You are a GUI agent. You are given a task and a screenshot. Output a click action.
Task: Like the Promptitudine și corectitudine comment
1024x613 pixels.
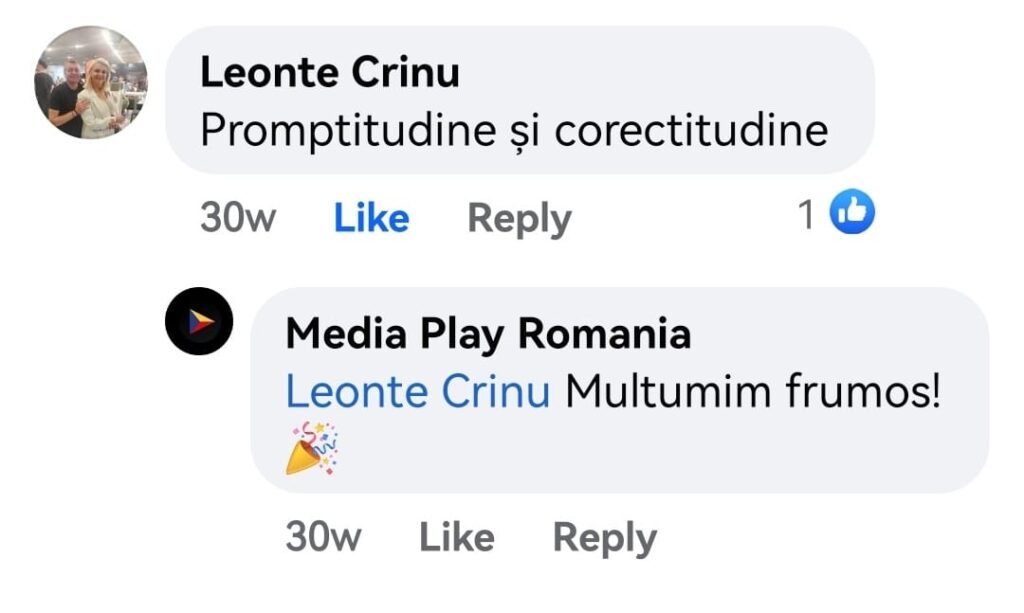(x=371, y=218)
